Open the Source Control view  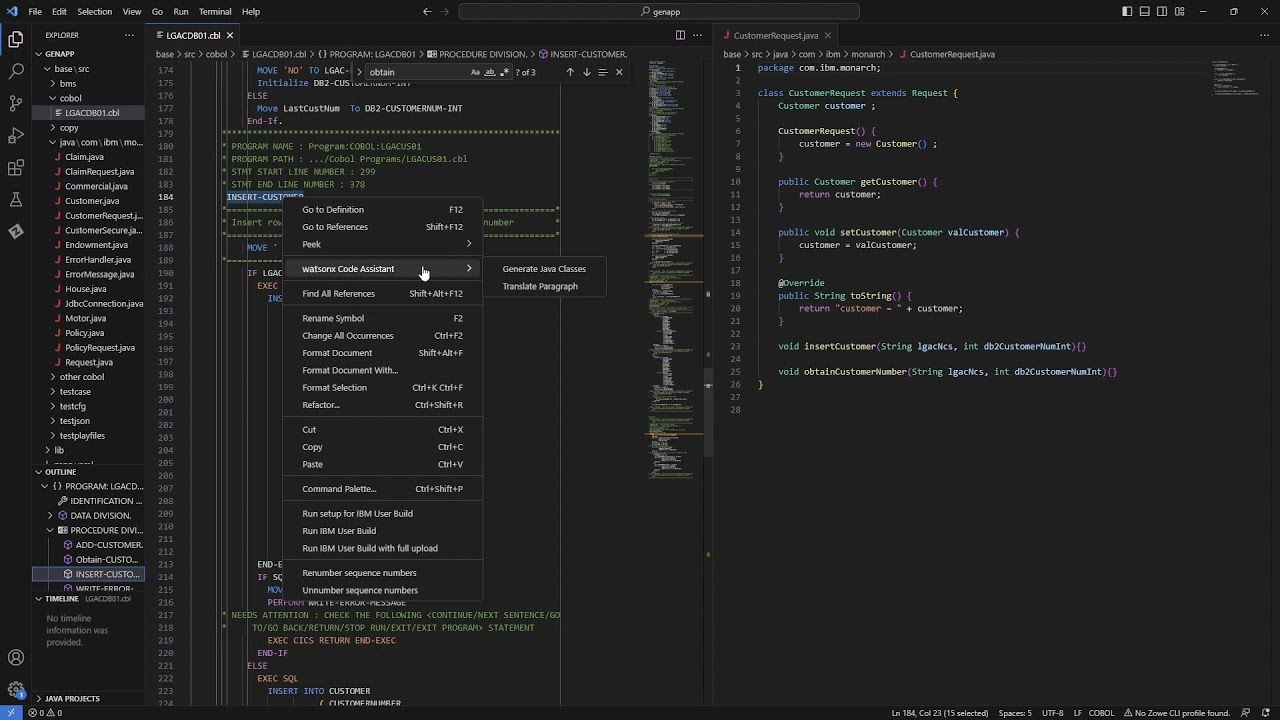[16, 103]
